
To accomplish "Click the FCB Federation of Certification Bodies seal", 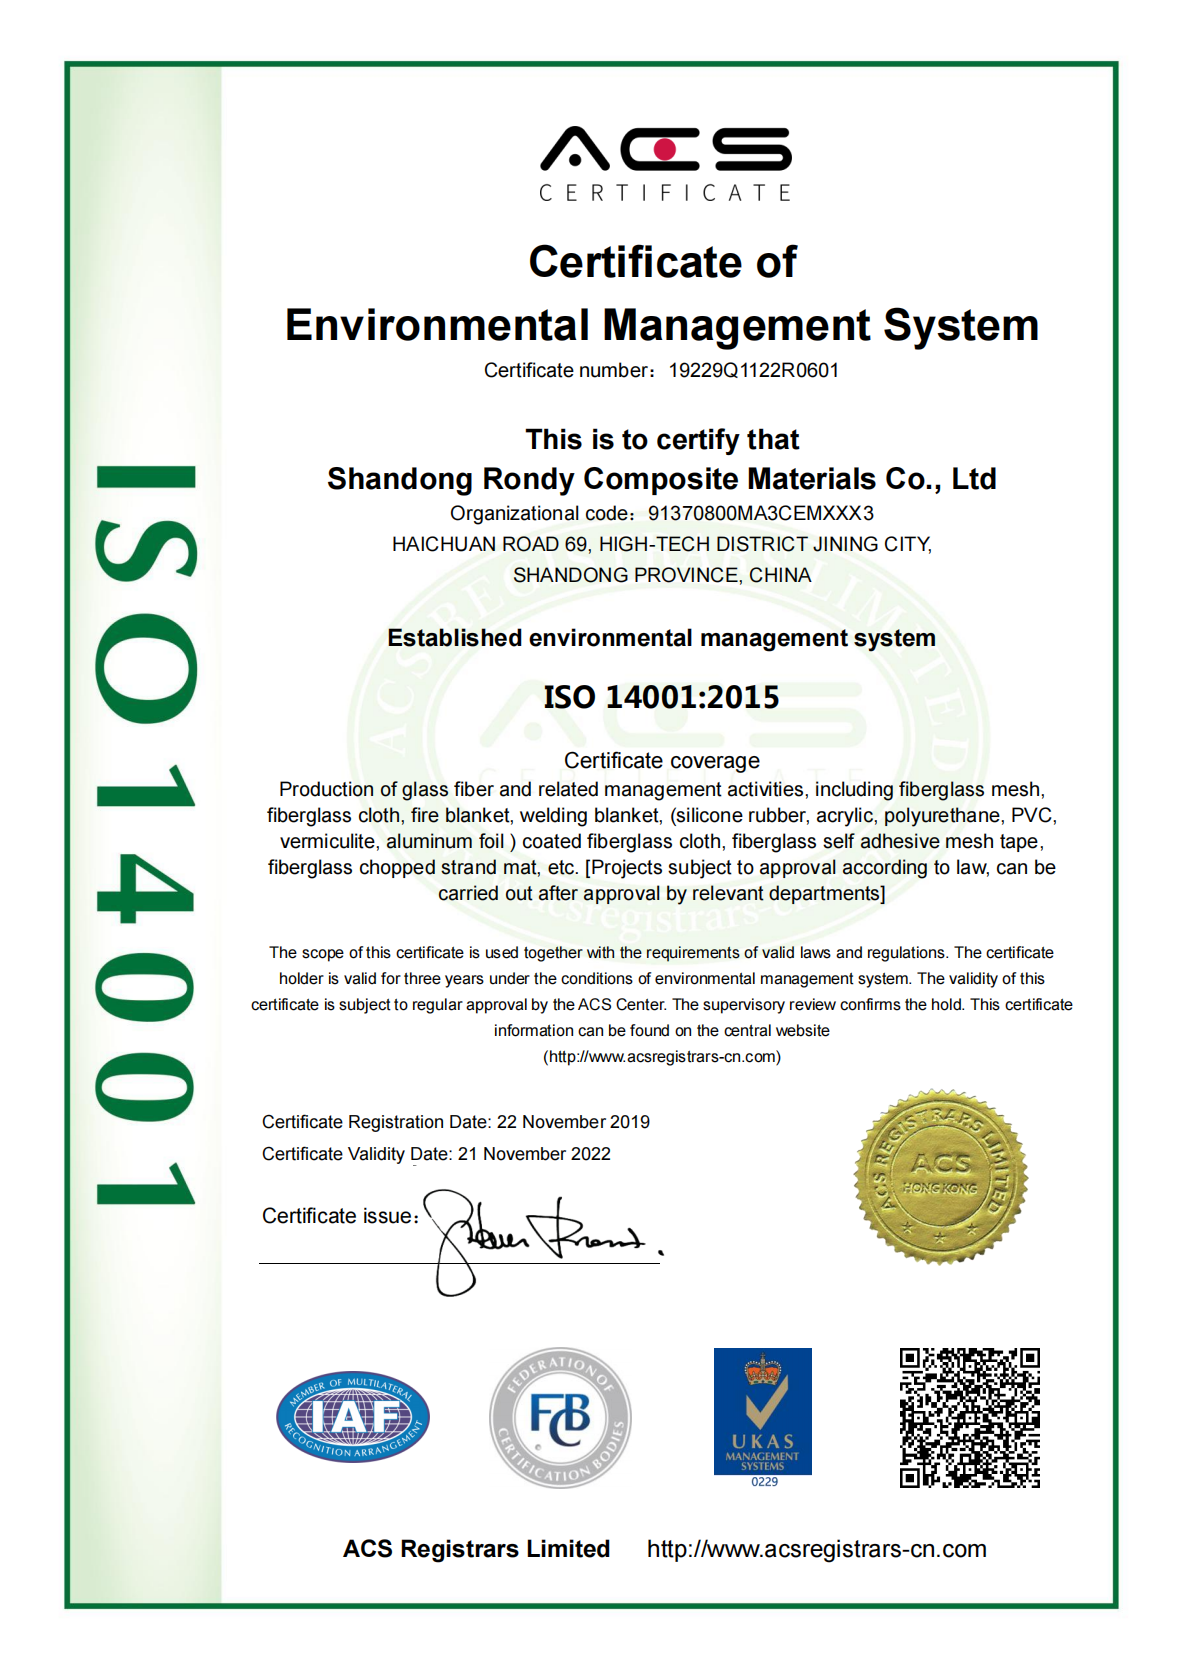I will (x=560, y=1417).
